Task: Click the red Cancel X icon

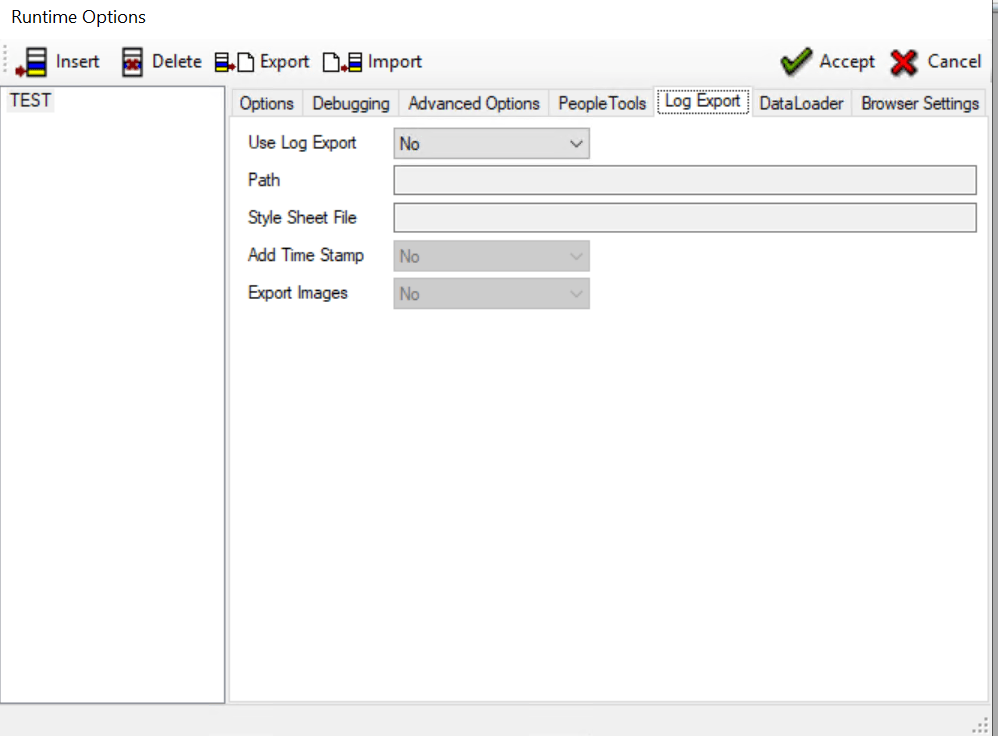Action: 903,61
